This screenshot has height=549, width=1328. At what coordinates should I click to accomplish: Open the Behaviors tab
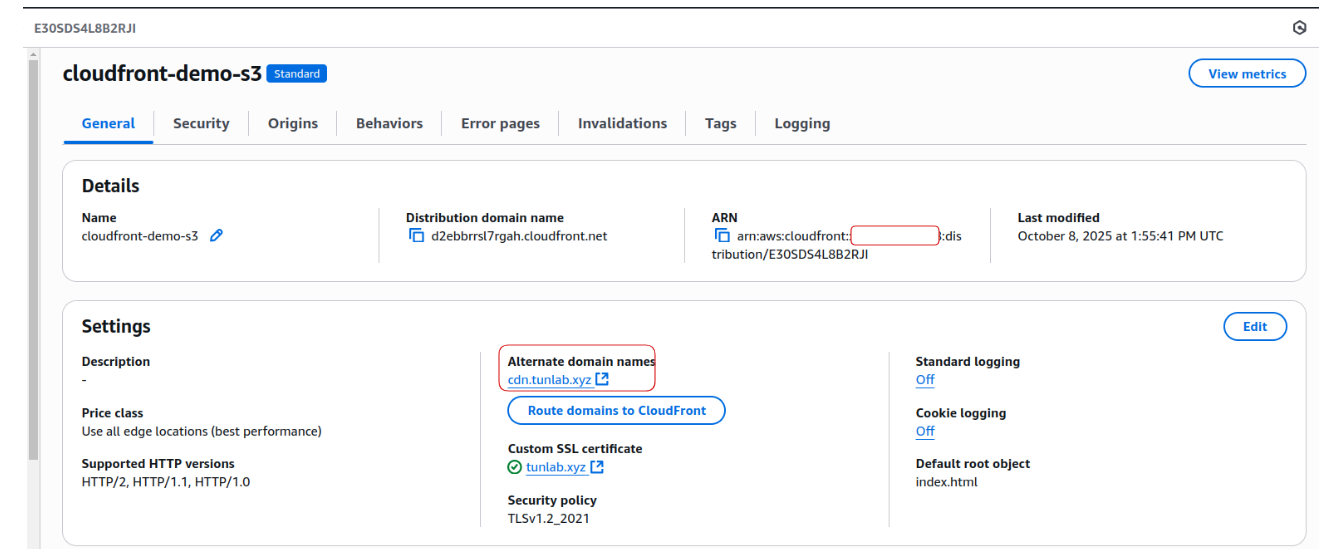pyautogui.click(x=389, y=124)
